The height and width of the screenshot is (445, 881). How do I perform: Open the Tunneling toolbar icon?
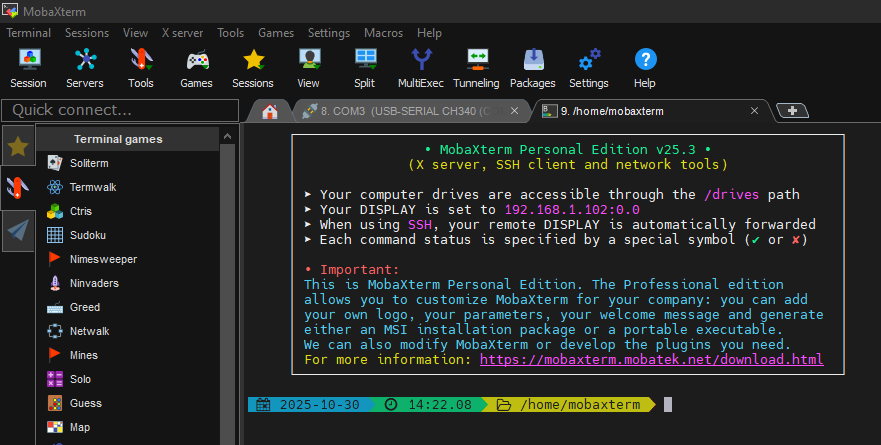pyautogui.click(x=476, y=67)
